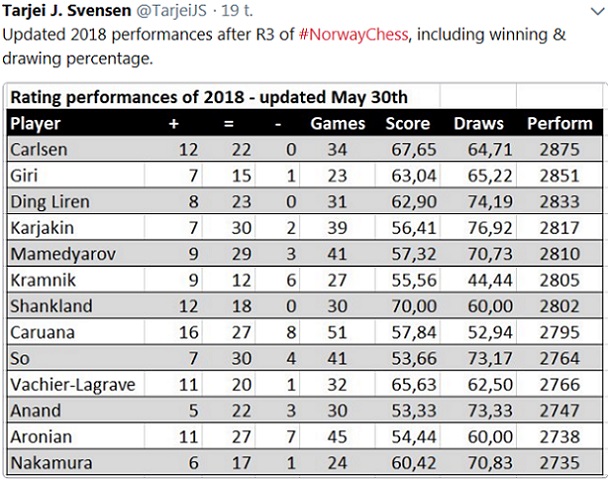Click the Score column header

pos(407,123)
